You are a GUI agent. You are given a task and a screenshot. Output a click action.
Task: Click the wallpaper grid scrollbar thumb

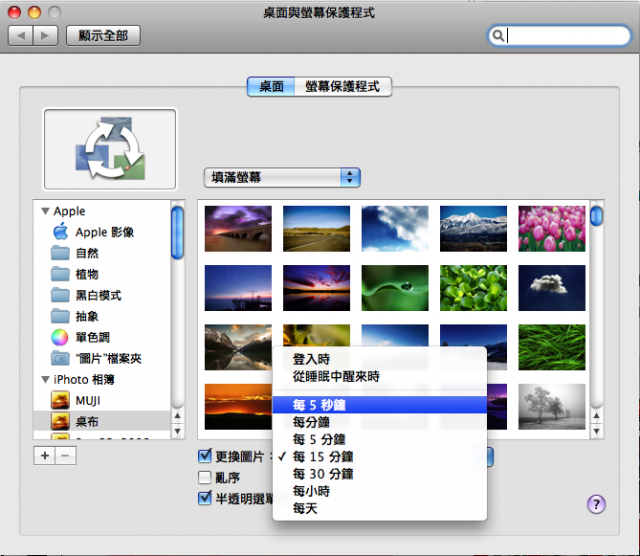click(596, 216)
